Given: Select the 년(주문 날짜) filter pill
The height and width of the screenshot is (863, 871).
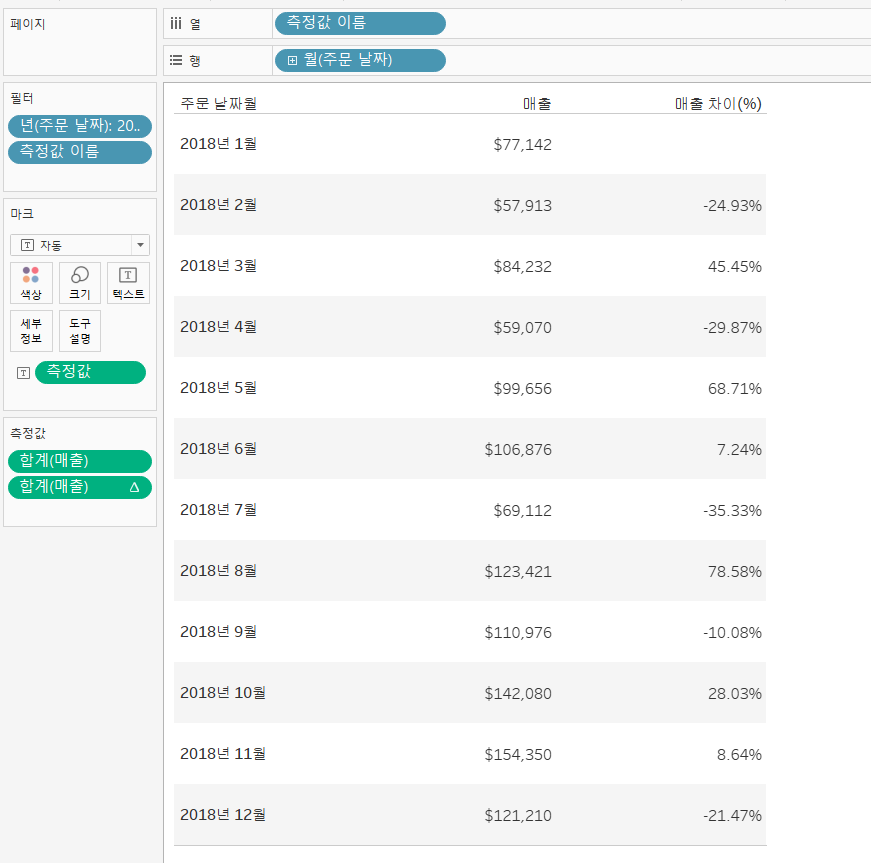Looking at the screenshot, I should coord(80,126).
